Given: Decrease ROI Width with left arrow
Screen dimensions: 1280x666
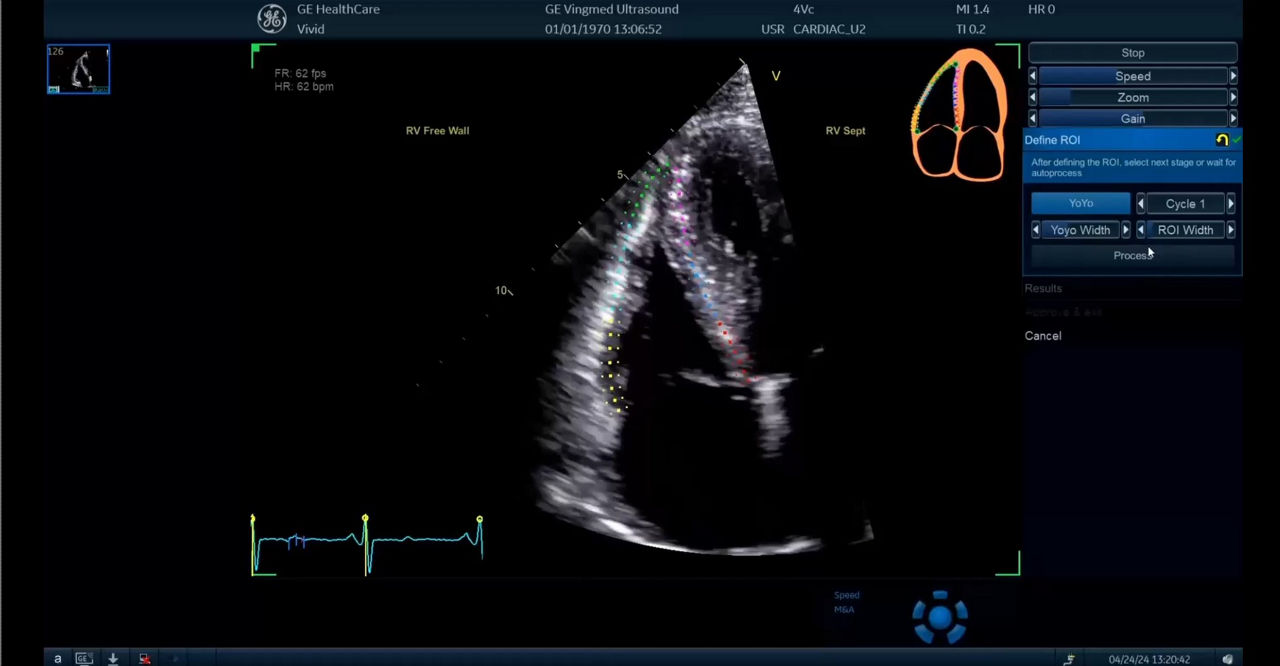Looking at the screenshot, I should coord(1141,230).
